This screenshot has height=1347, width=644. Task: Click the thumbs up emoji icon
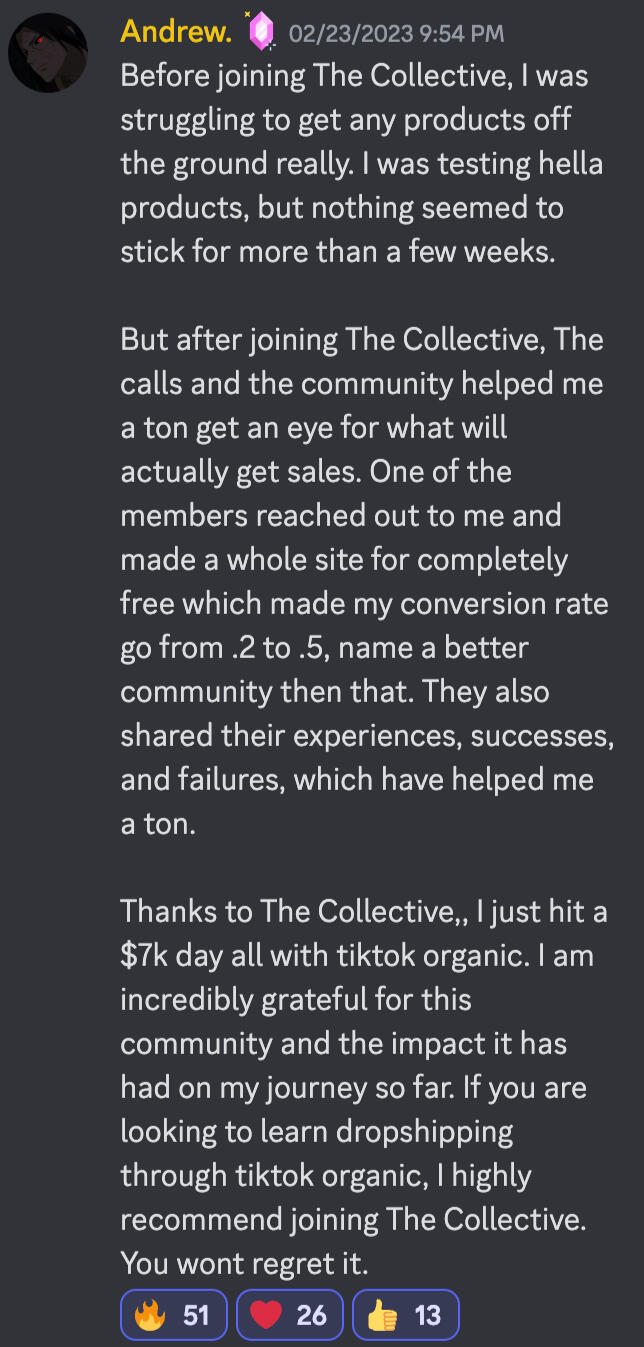point(382,1314)
